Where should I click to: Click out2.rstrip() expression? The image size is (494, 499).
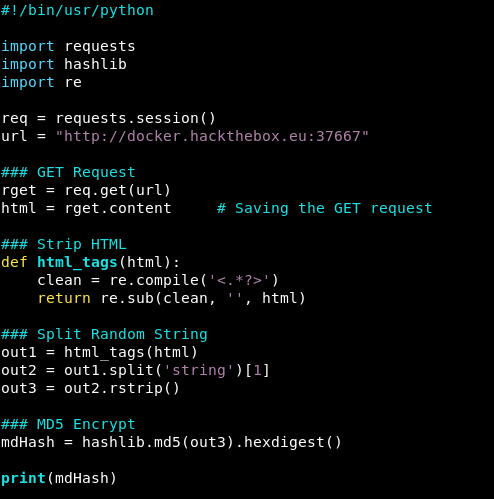tap(122, 389)
